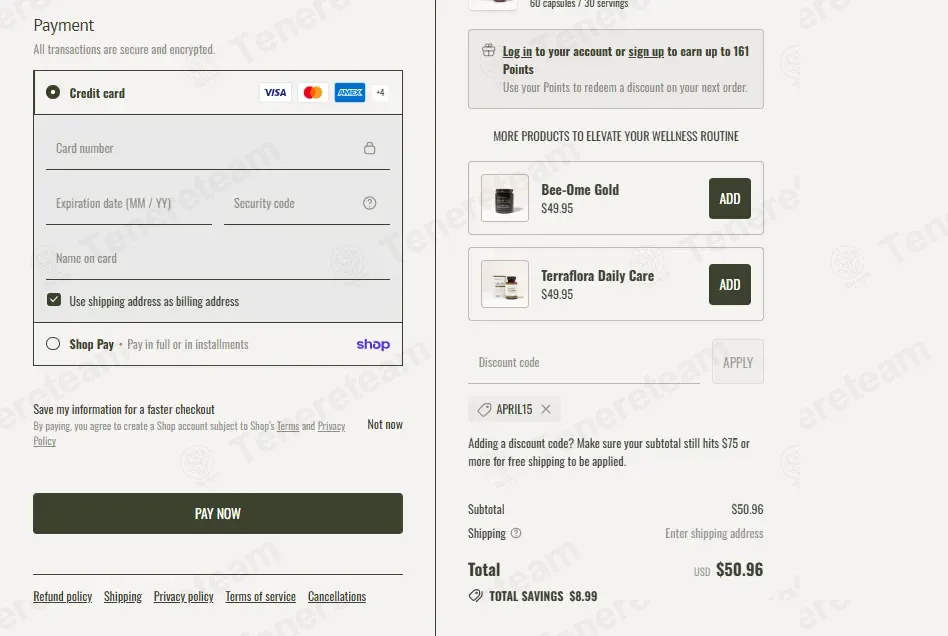Click the Pay Now button

click(x=218, y=513)
